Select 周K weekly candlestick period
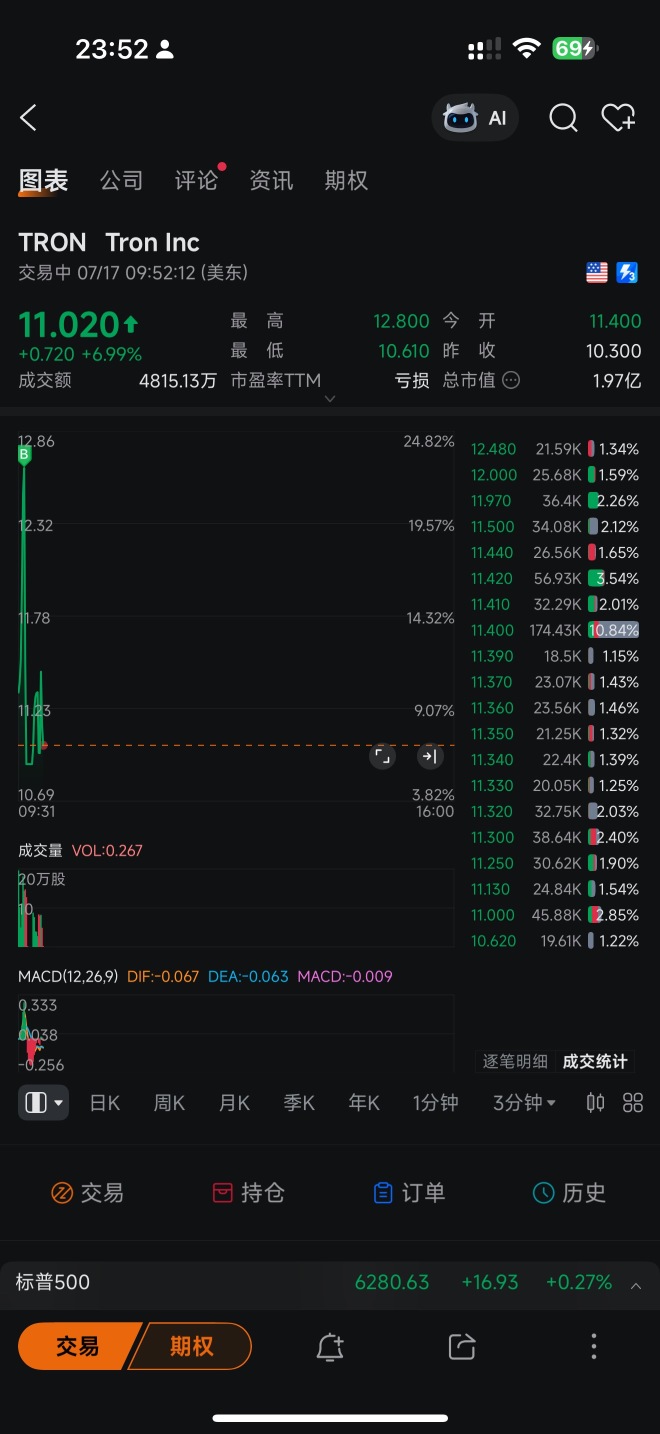This screenshot has height=1434, width=660. click(x=169, y=1103)
